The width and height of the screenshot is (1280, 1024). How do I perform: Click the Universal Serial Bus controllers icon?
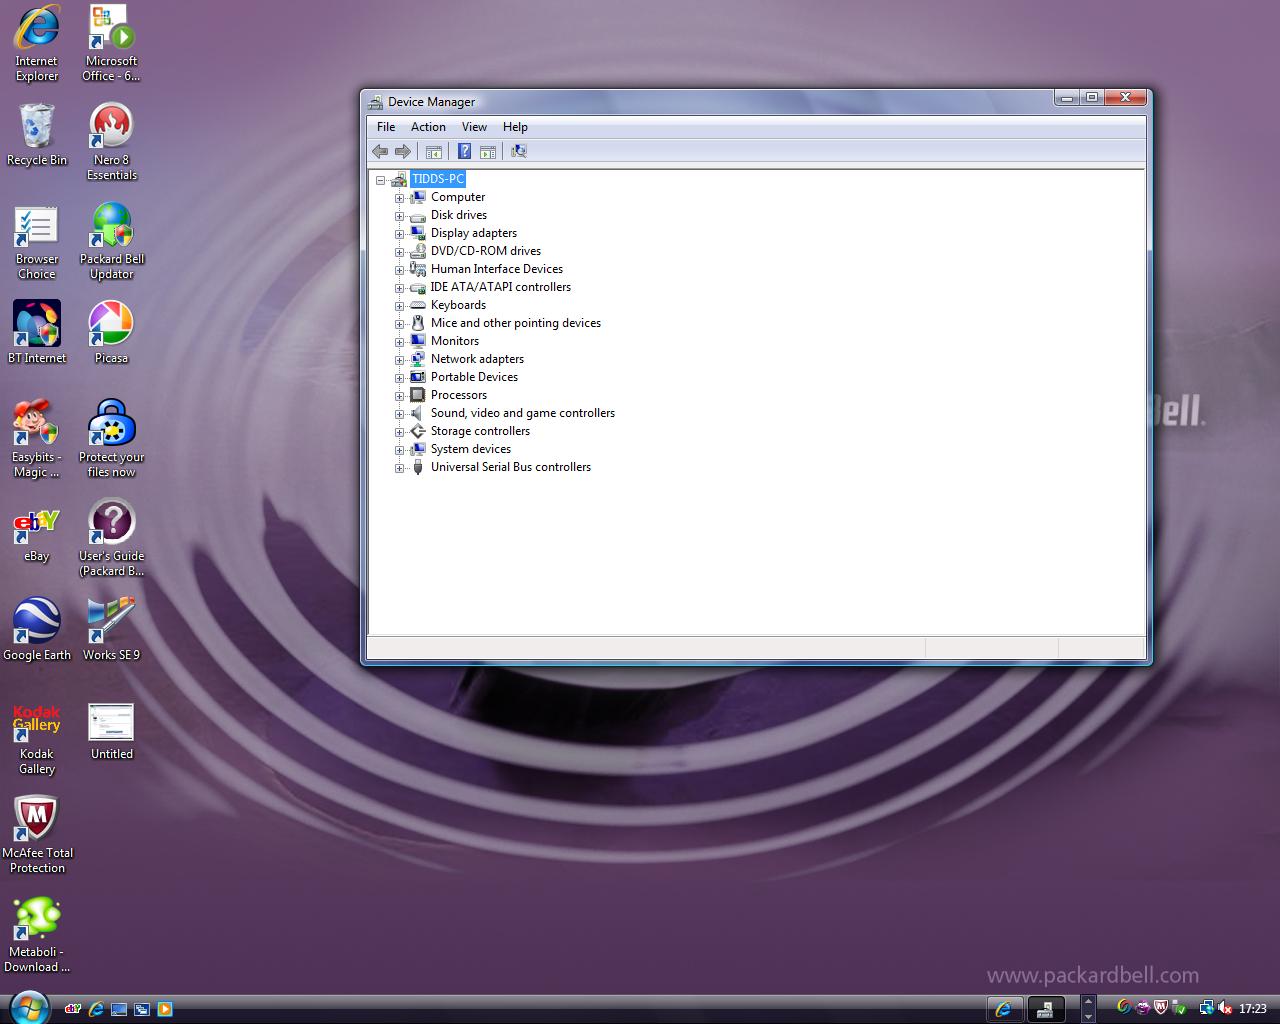418,467
